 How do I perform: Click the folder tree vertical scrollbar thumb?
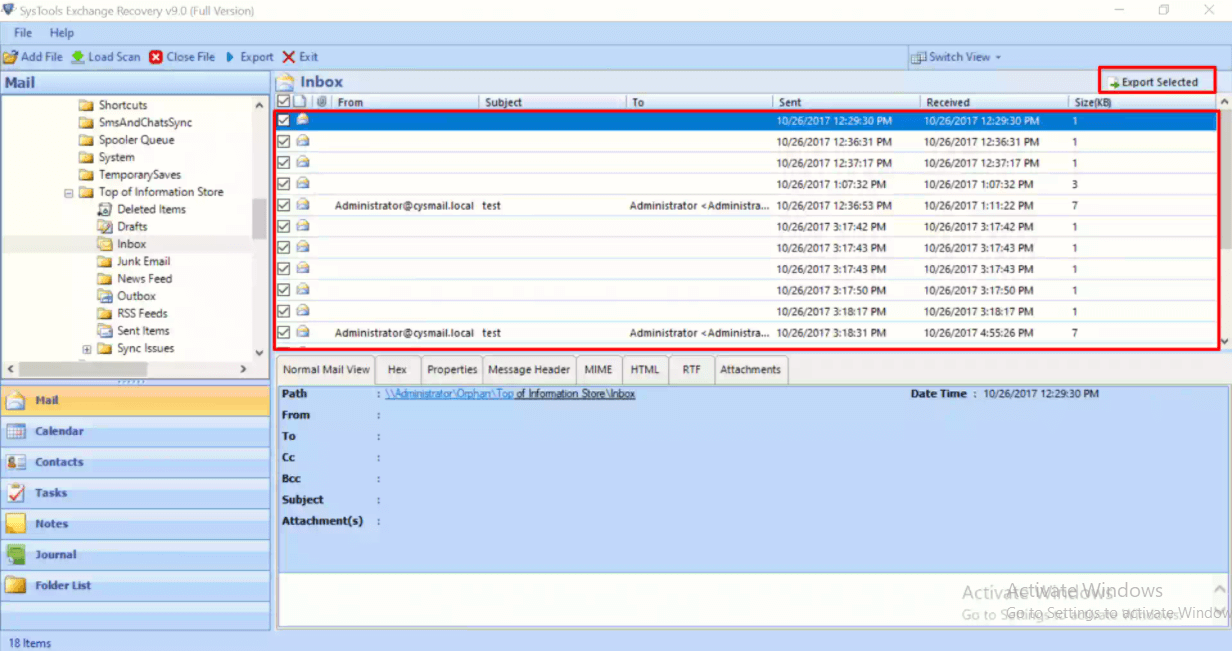(260, 218)
